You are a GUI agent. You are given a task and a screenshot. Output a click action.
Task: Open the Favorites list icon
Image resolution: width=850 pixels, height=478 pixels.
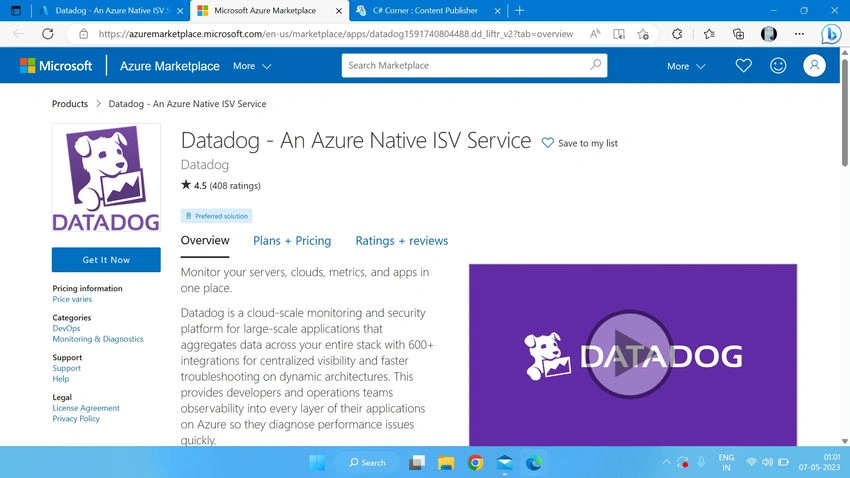[x=709, y=34]
